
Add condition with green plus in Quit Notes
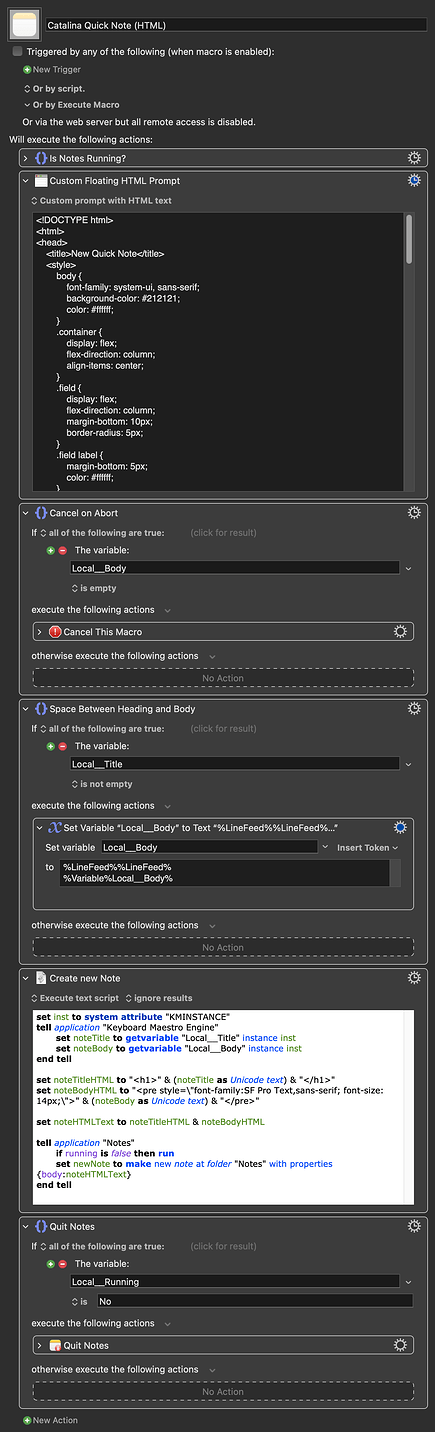click(x=50, y=1263)
